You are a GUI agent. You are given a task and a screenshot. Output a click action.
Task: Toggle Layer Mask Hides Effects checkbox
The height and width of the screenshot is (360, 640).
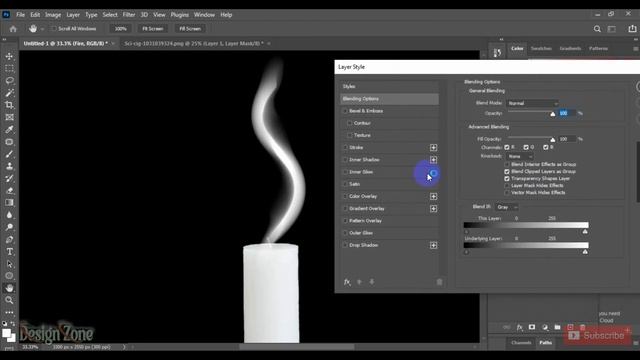point(507,186)
